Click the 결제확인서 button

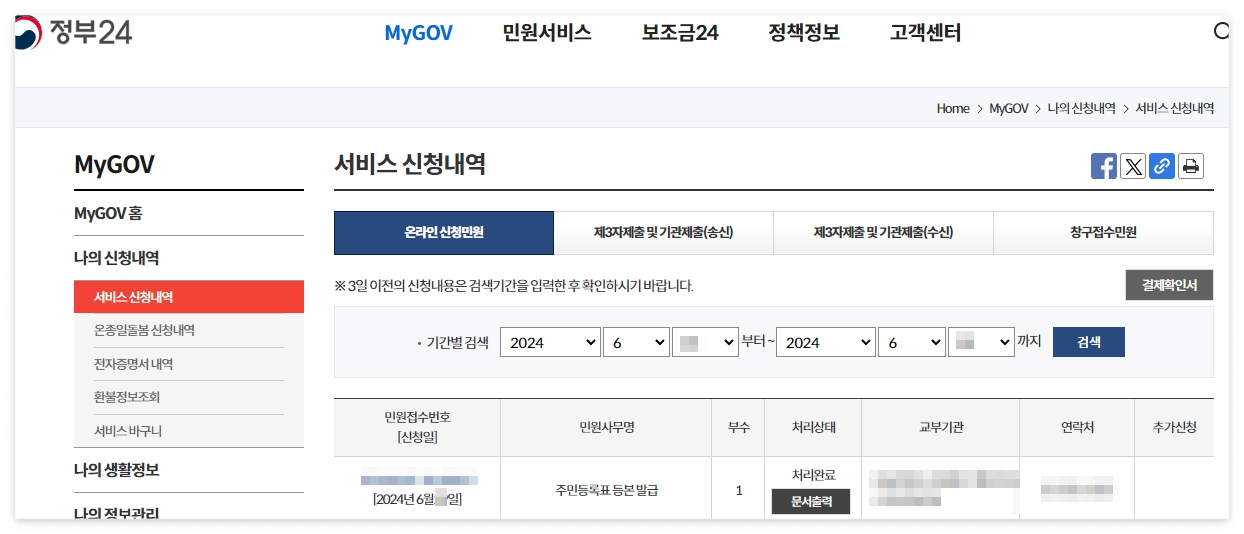point(1169,285)
